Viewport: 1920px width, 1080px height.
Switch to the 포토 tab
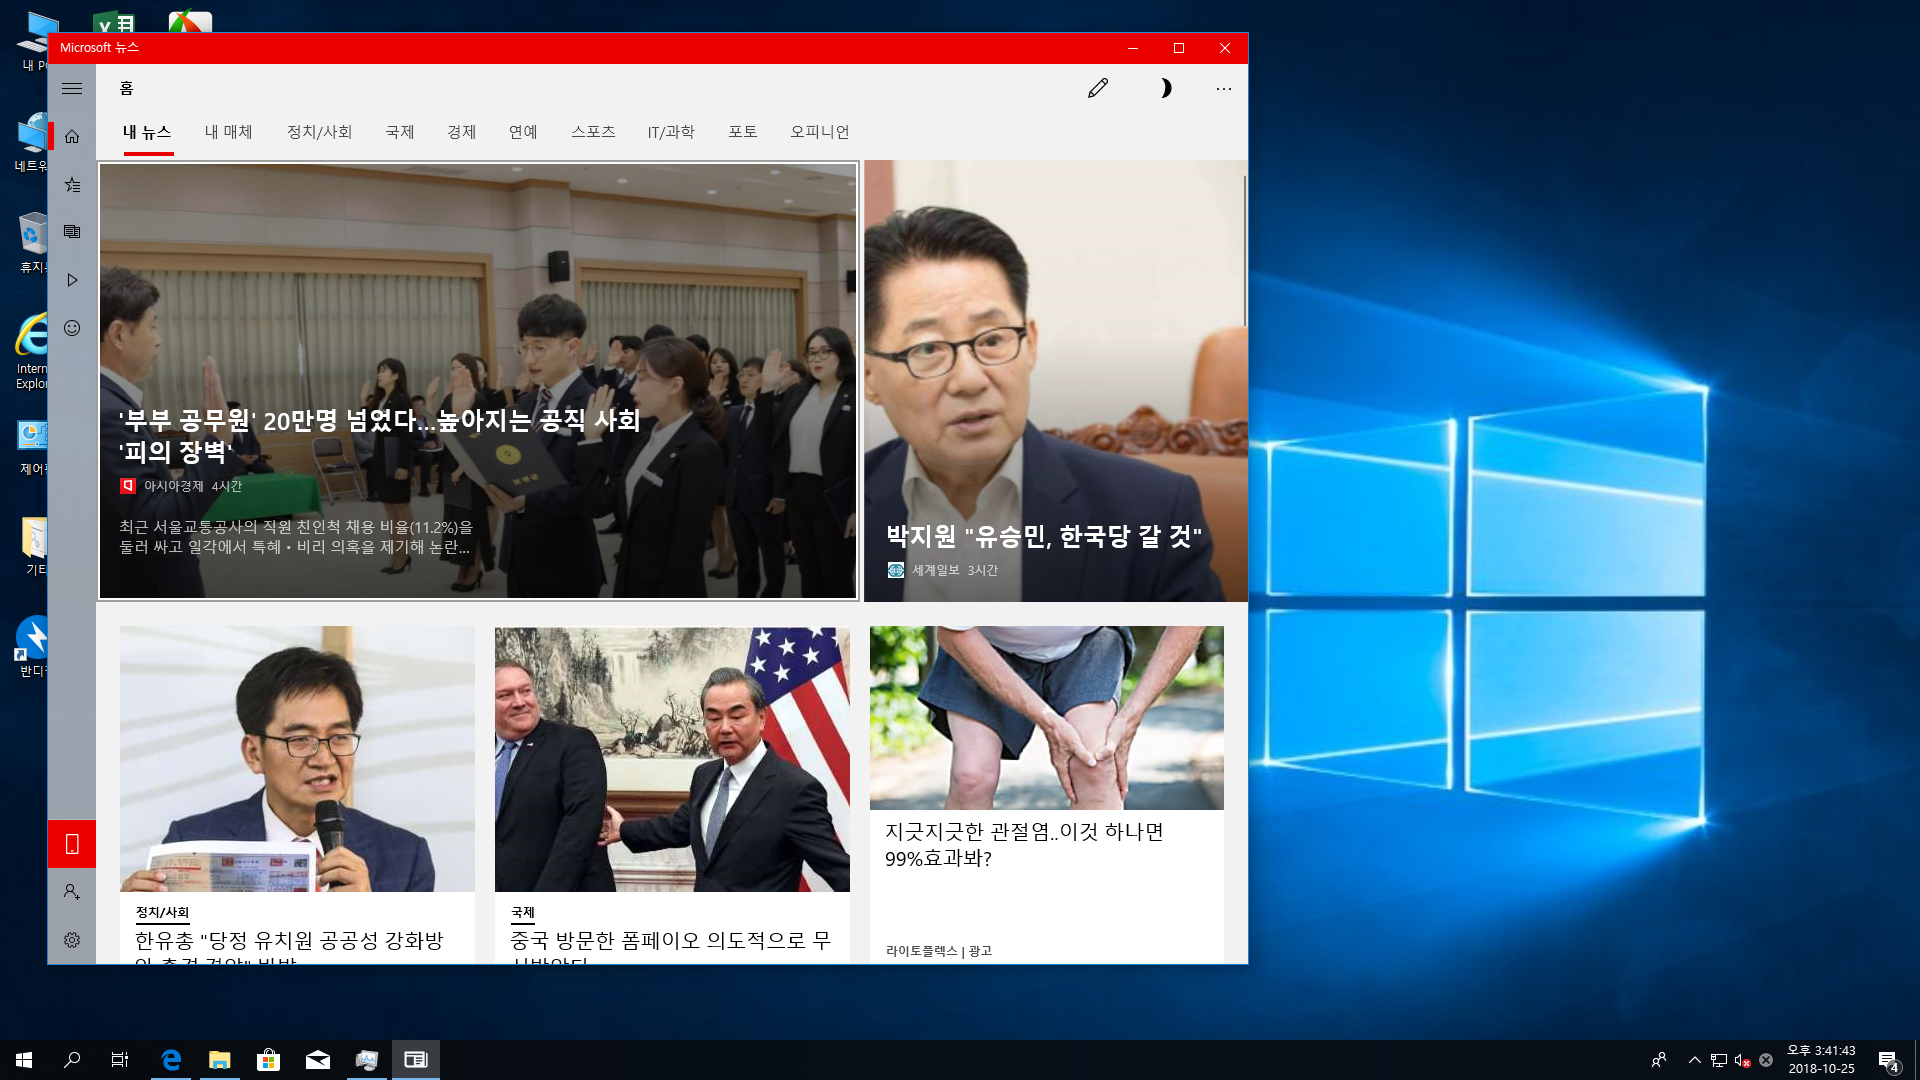(742, 132)
